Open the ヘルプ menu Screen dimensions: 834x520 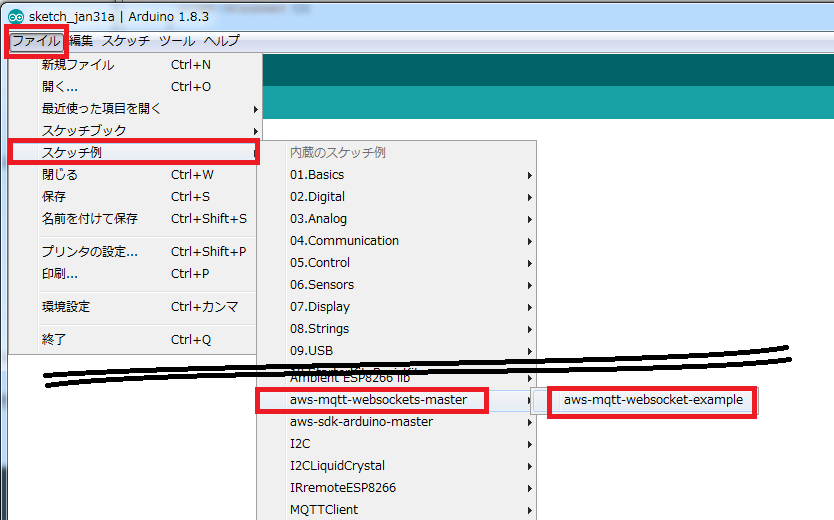point(221,41)
